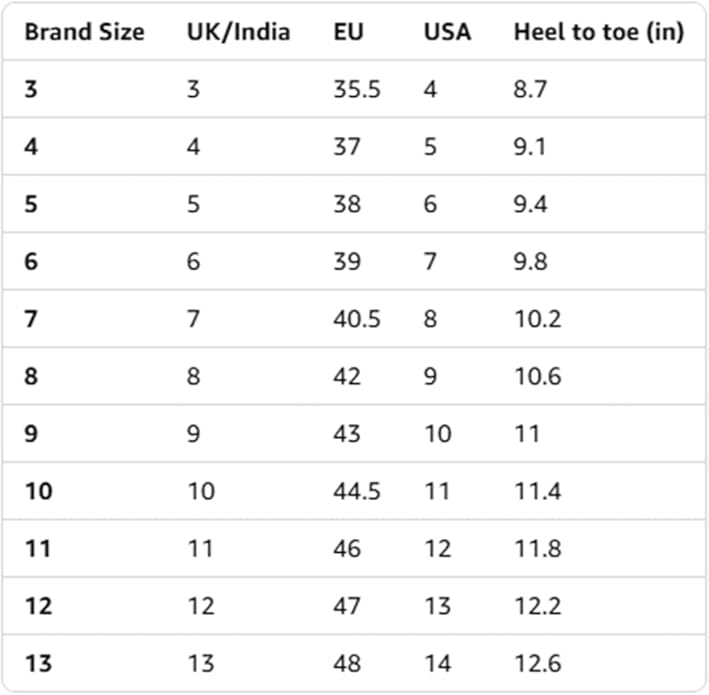Viewport: 709px width, 695px height.
Task: Select the EU size 44.5 cell
Action: pyautogui.click(x=356, y=492)
